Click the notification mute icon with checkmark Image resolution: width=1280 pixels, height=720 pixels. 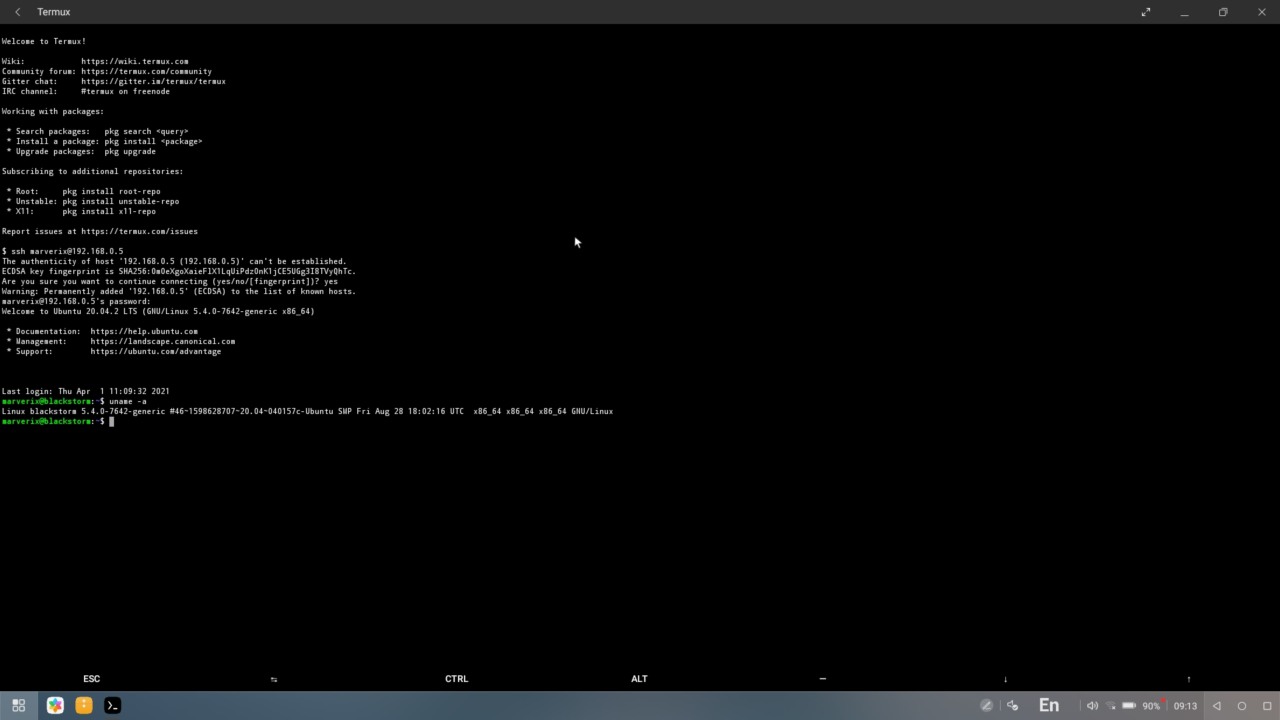[x=1012, y=705]
